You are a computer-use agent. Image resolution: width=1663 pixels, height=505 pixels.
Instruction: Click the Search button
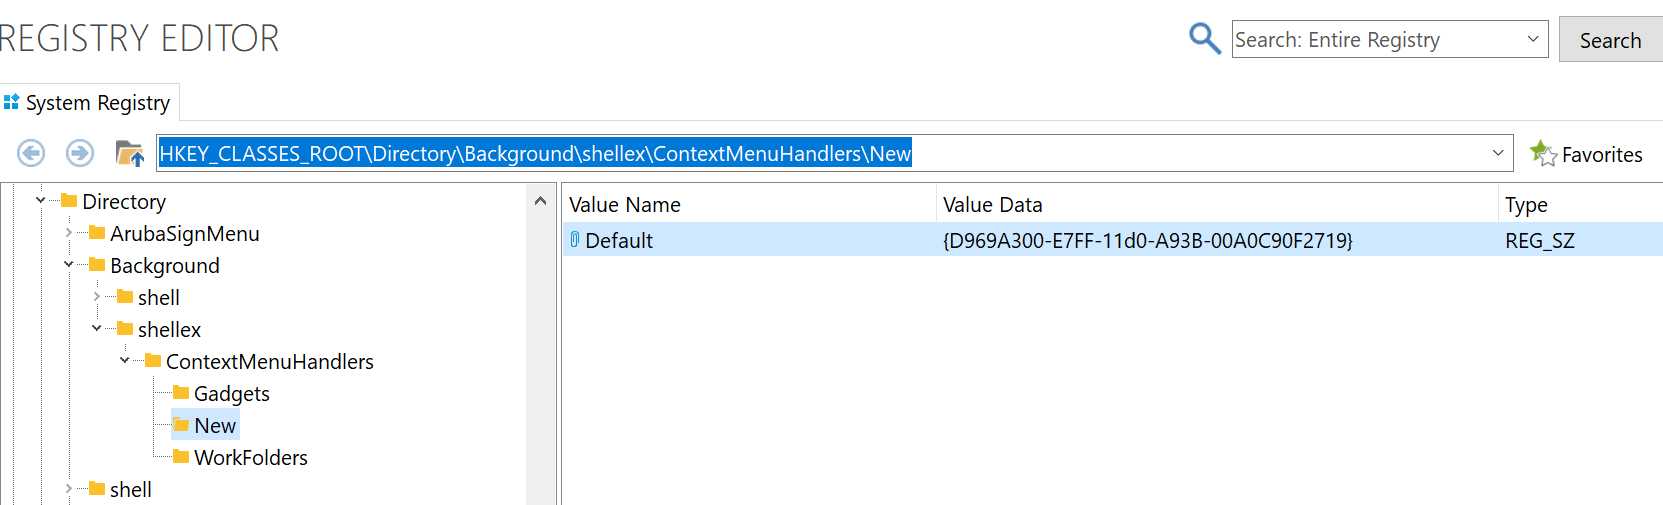click(1610, 40)
